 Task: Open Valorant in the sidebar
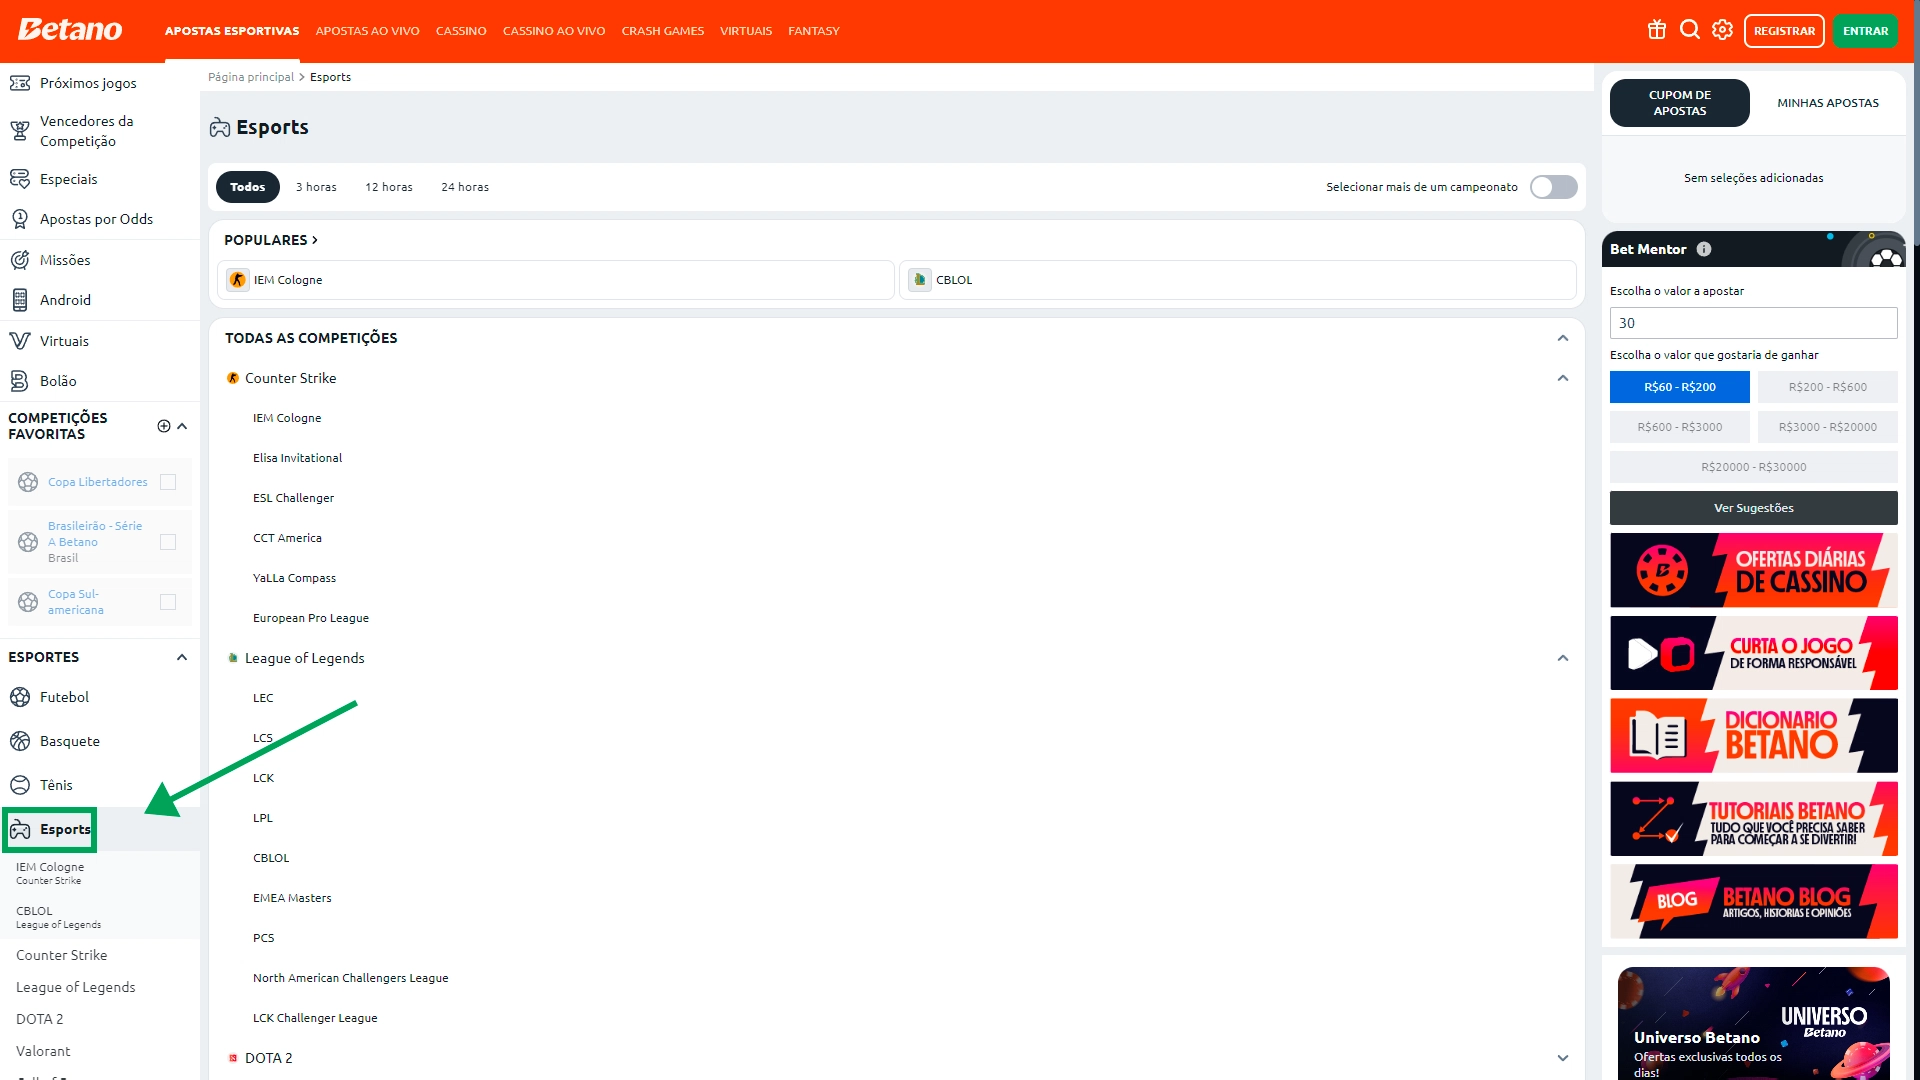[x=43, y=1051]
